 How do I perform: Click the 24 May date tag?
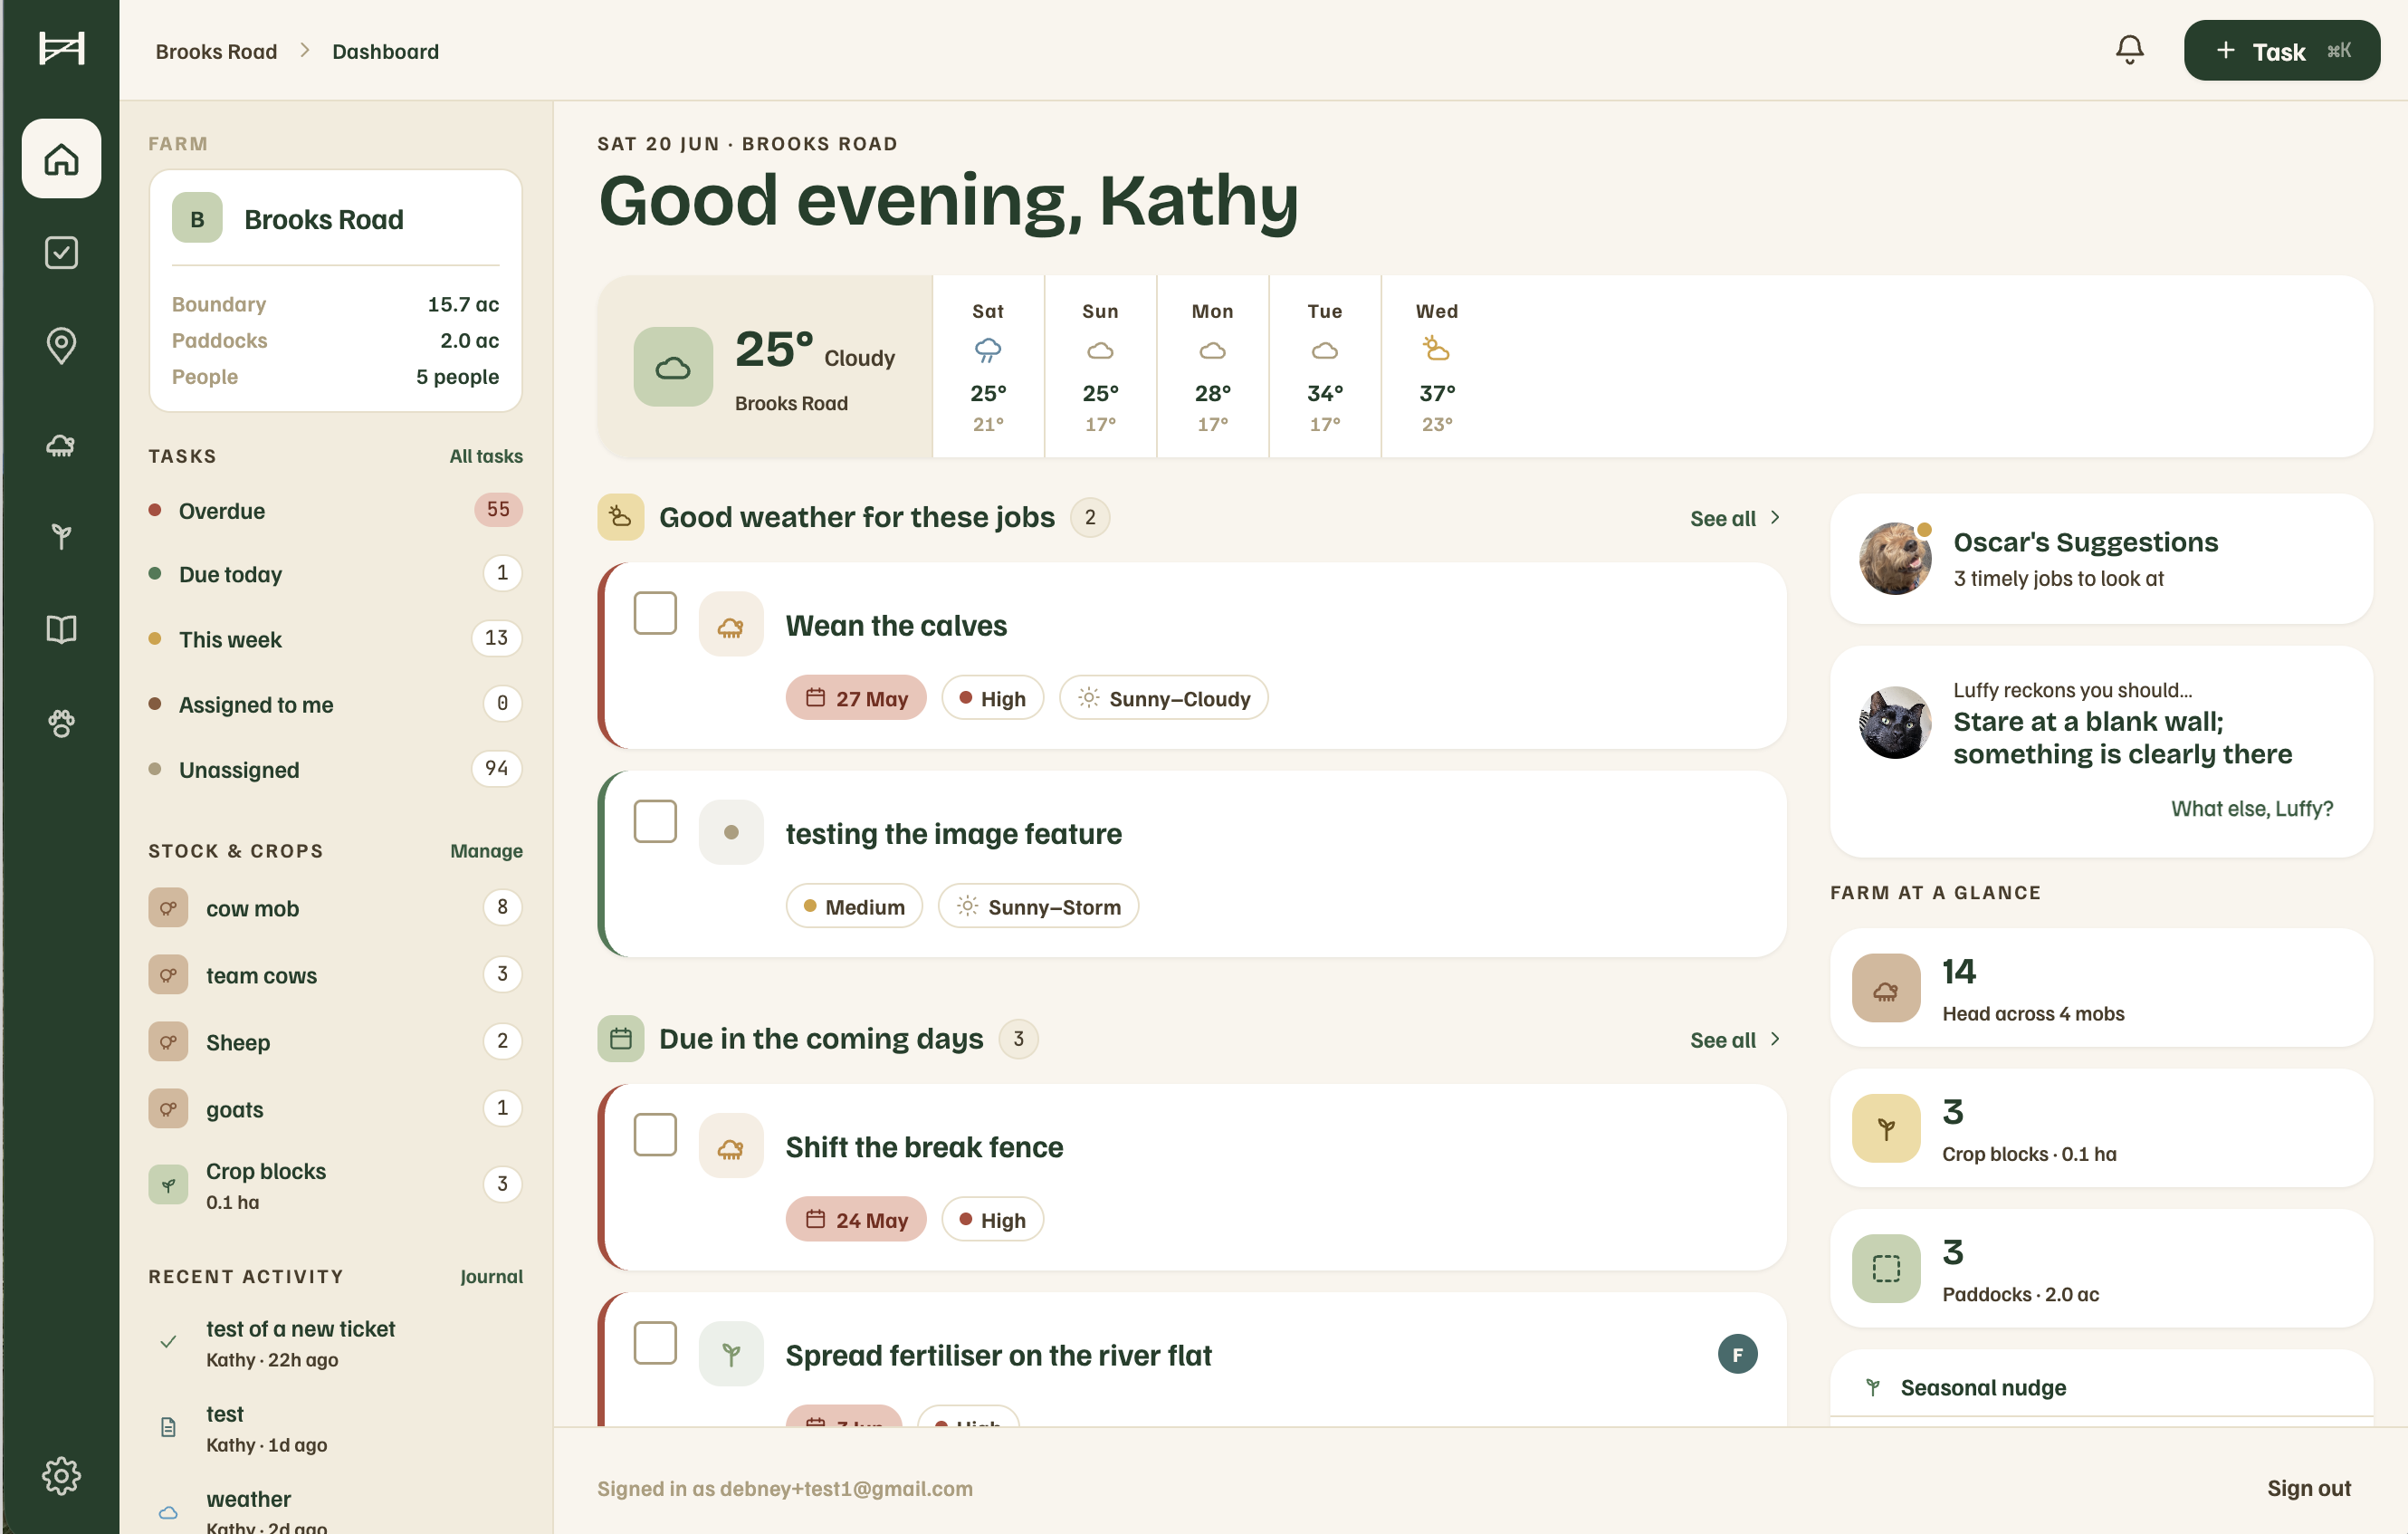(856, 1220)
